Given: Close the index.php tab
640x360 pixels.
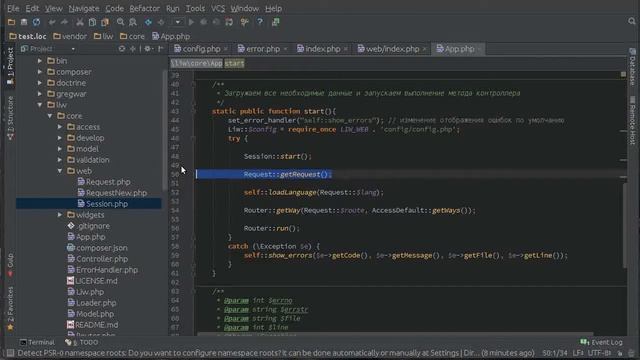Looking at the screenshot, I should [x=346, y=49].
